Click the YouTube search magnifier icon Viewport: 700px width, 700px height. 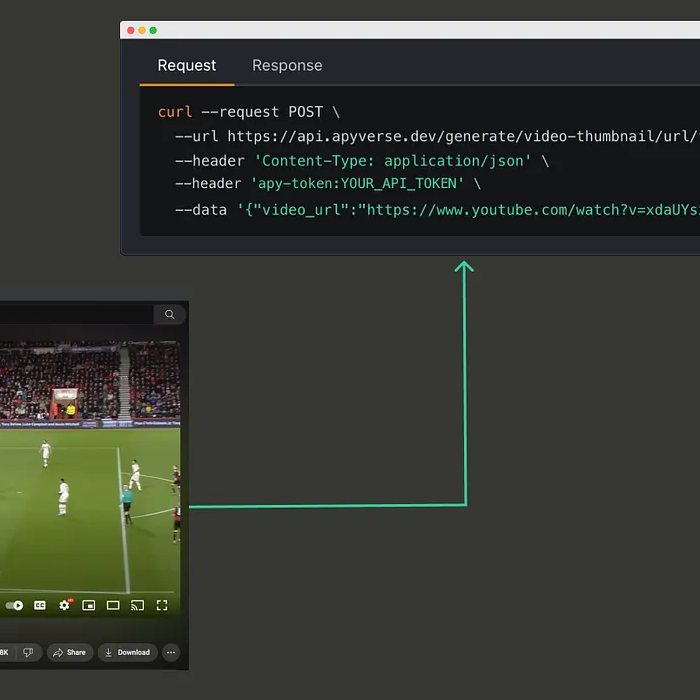point(170,314)
